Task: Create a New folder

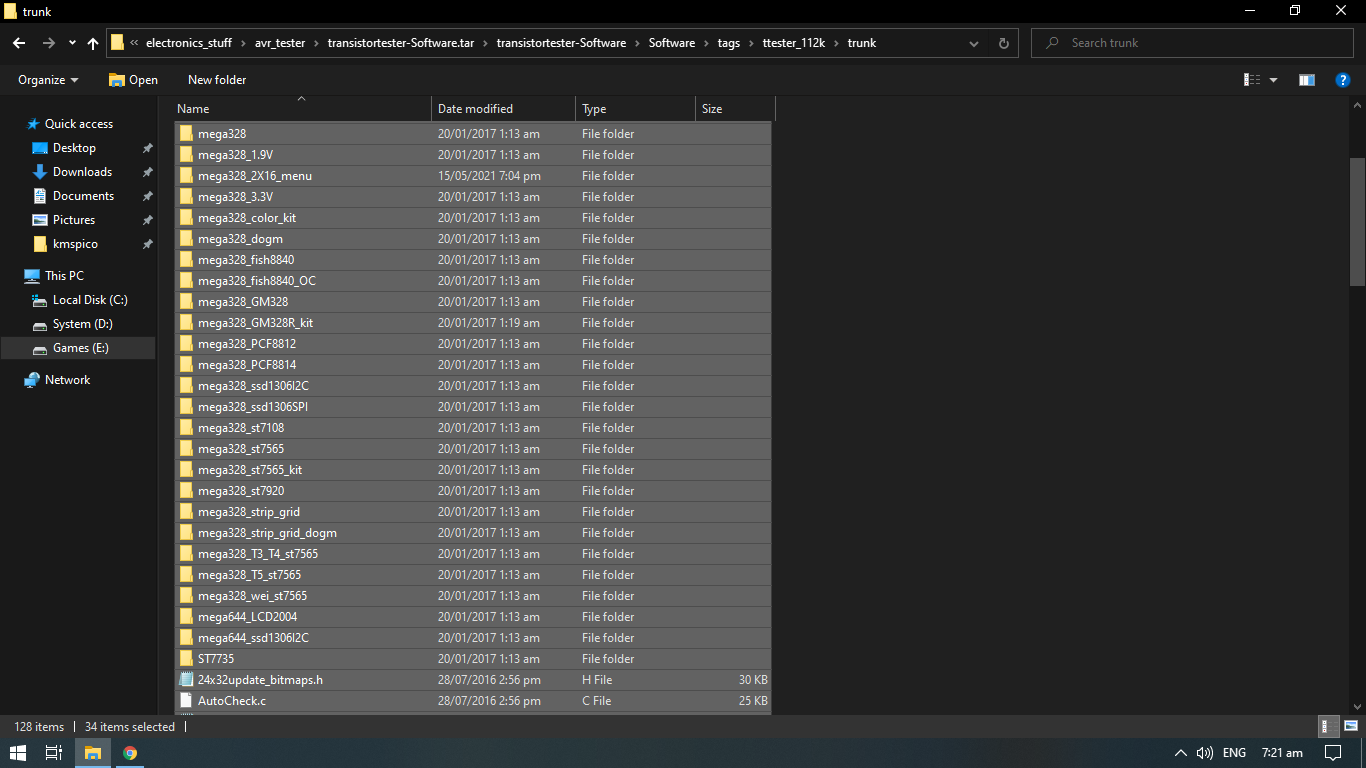Action: 217,80
